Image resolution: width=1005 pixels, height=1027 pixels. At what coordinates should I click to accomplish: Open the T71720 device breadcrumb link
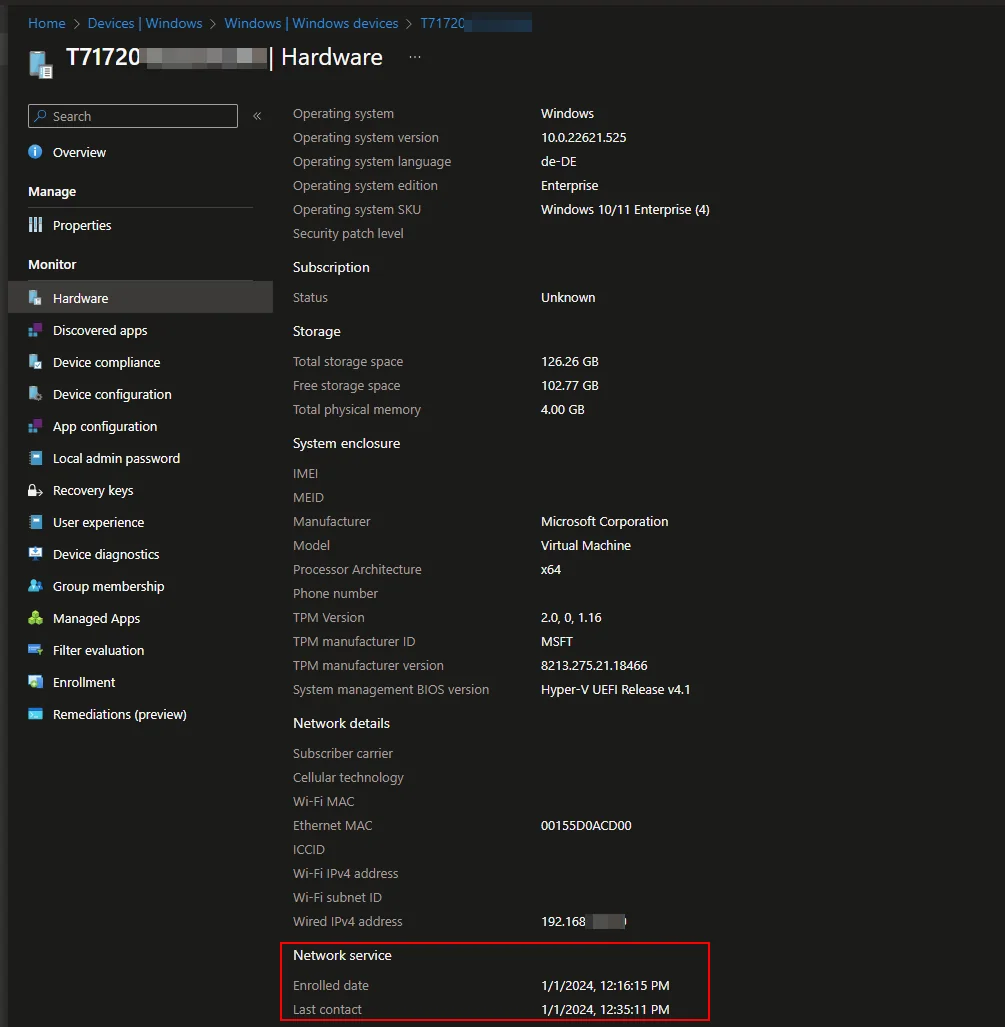476,24
